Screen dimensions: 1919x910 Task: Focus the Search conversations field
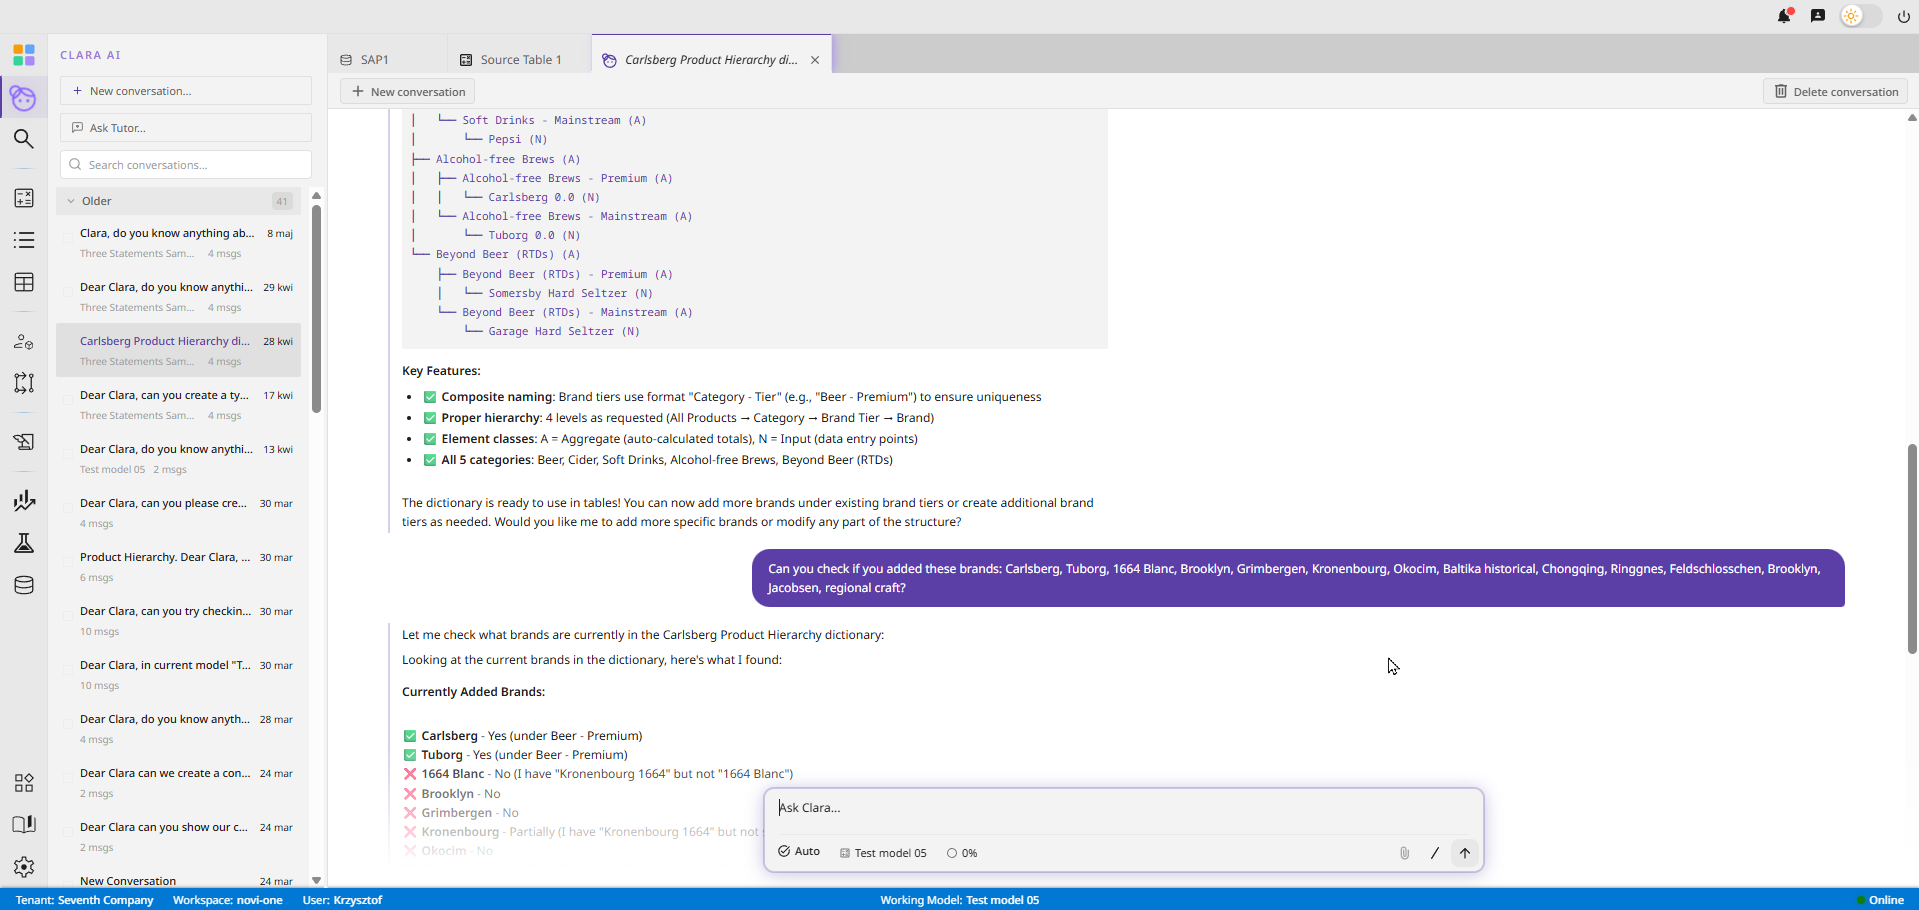coord(186,165)
